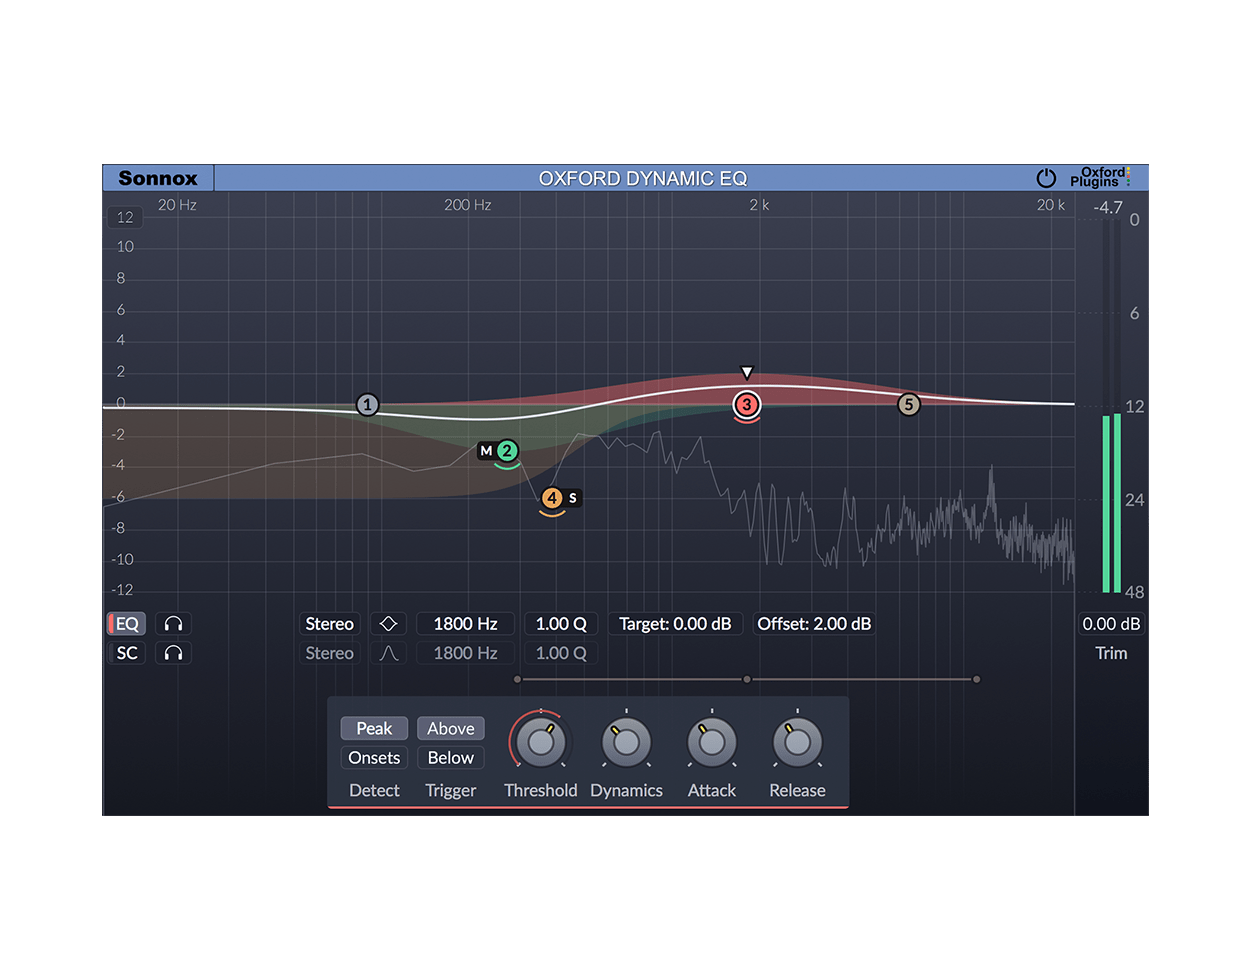Click the Dynamics knob
1248x980 pixels.
tap(627, 743)
